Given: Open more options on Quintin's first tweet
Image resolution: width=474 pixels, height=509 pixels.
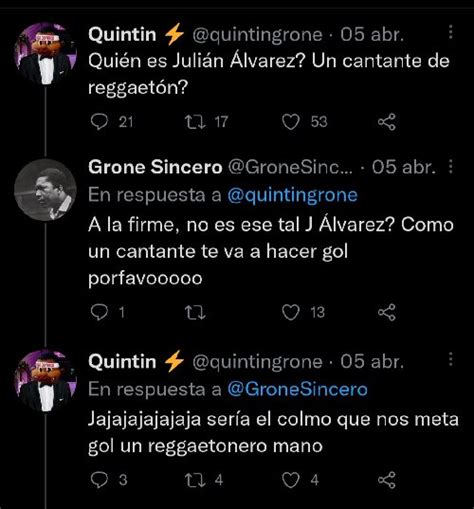Looking at the screenshot, I should [x=451, y=32].
